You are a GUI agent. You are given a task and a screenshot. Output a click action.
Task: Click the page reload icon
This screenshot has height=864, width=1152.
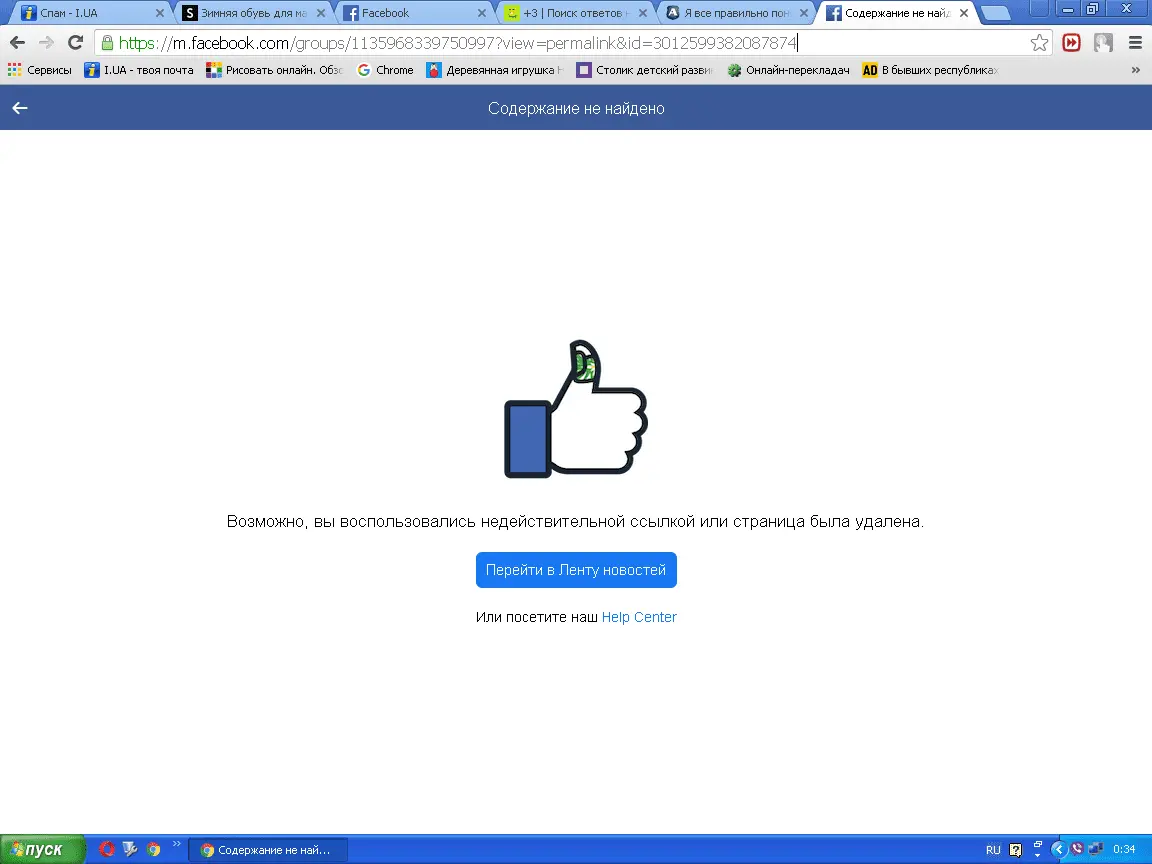[75, 43]
